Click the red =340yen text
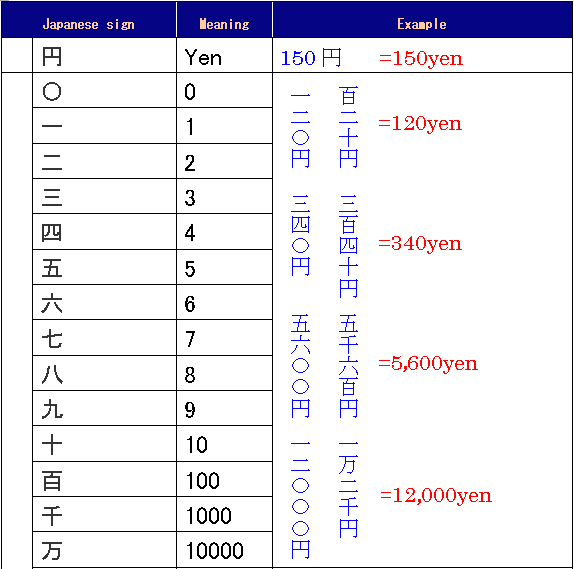574x569 pixels. (x=420, y=243)
